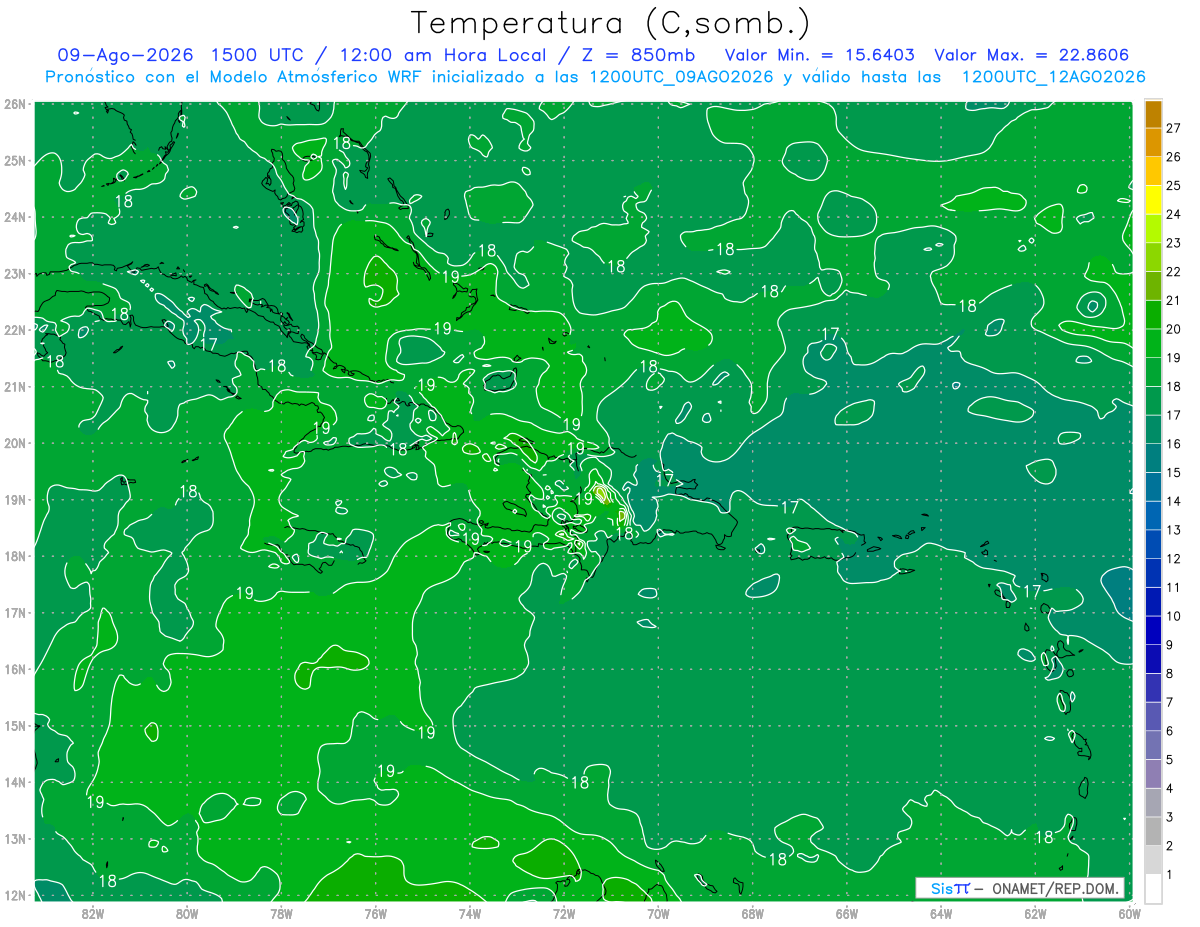Click the "64W" longitude axis label

[x=941, y=912]
